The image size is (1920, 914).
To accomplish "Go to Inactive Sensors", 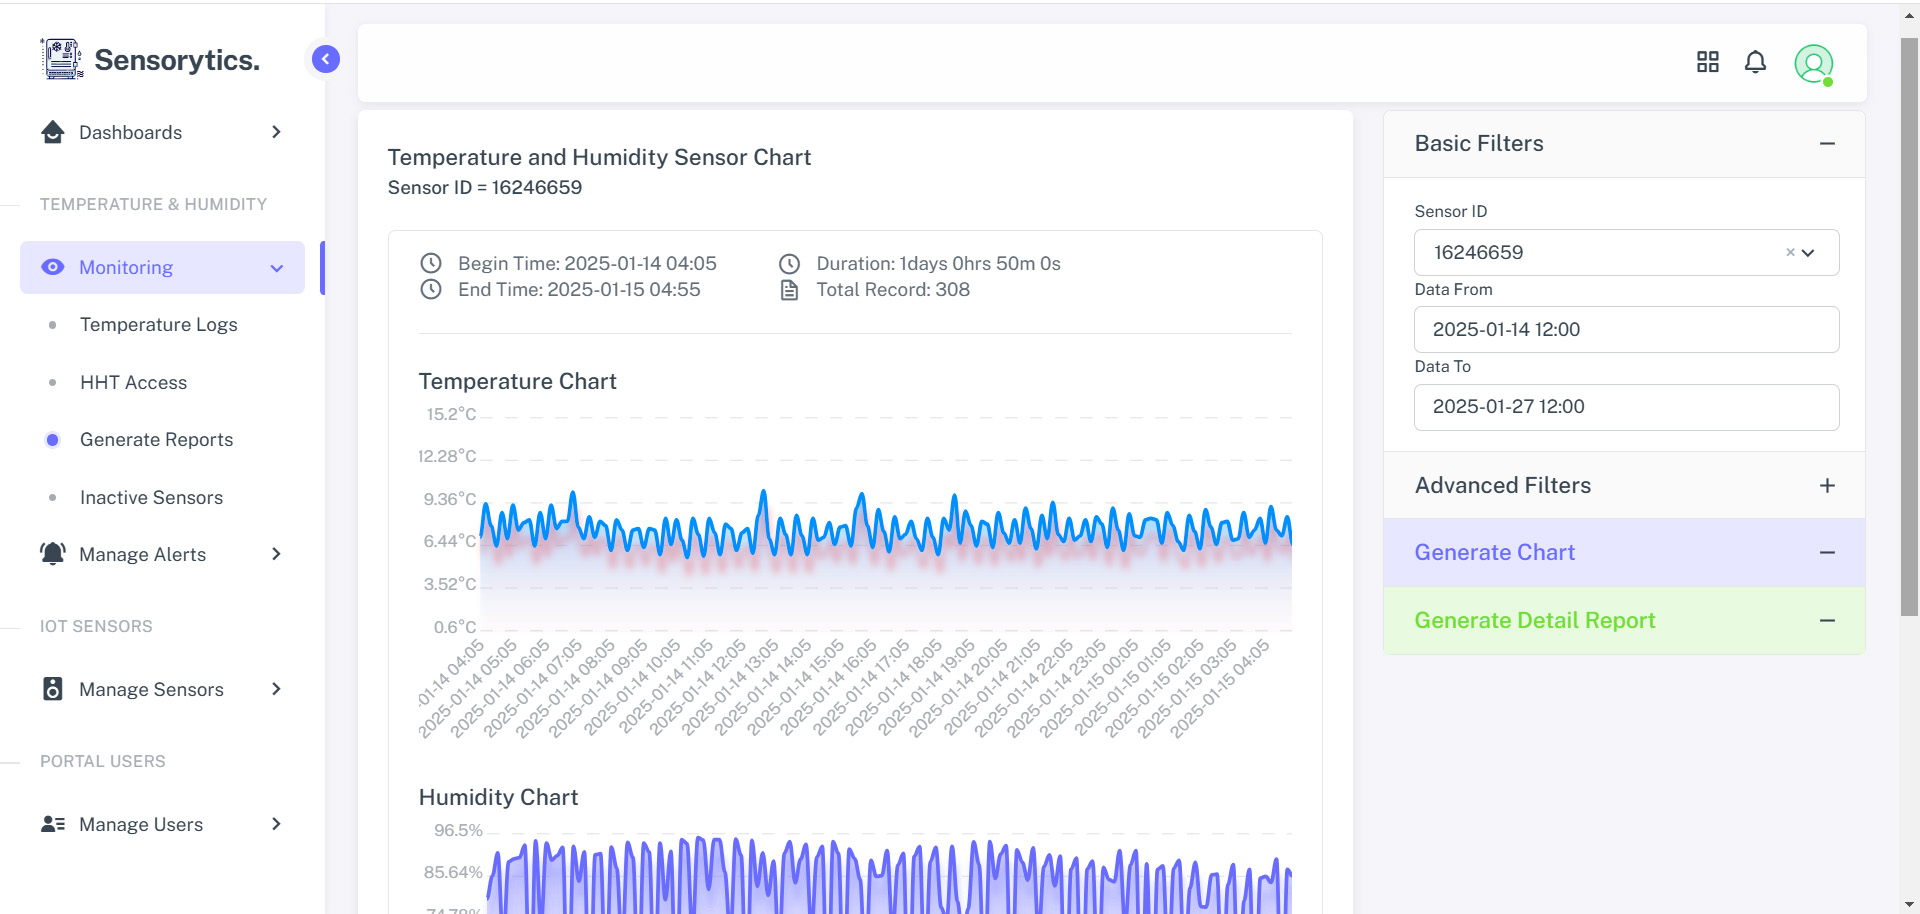I will 151,498.
